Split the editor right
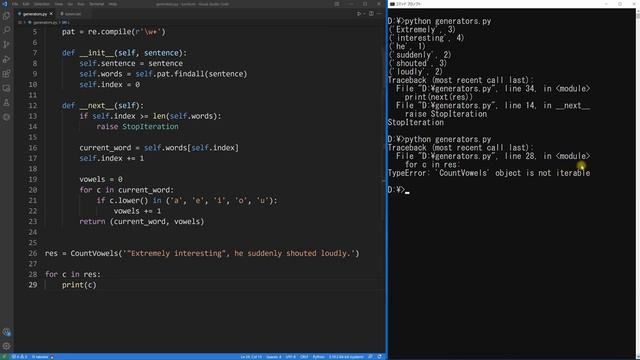 (x=371, y=14)
